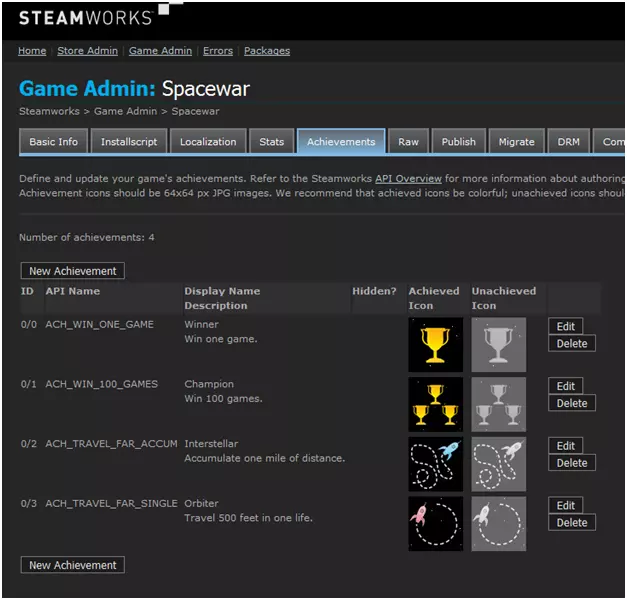Open the Game Admin navigation link
This screenshot has height=600, width=627.
pos(160,51)
